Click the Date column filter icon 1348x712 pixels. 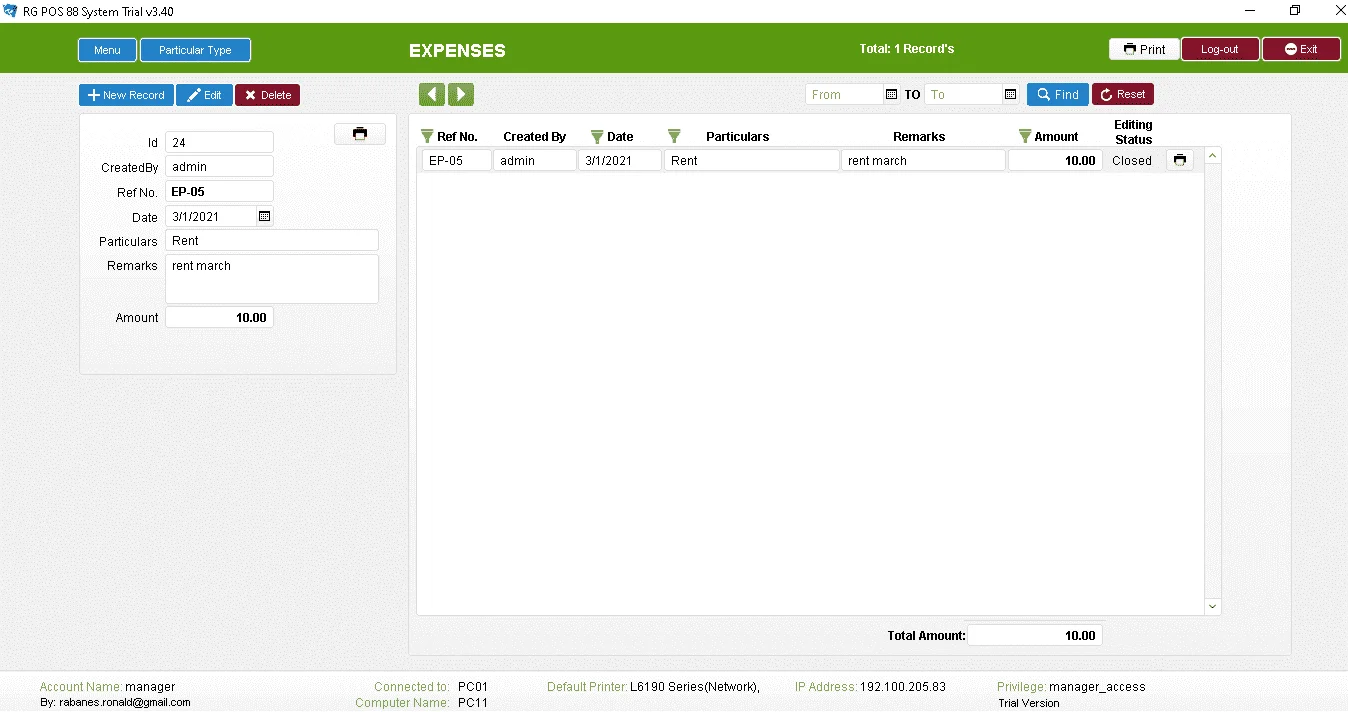click(x=597, y=136)
